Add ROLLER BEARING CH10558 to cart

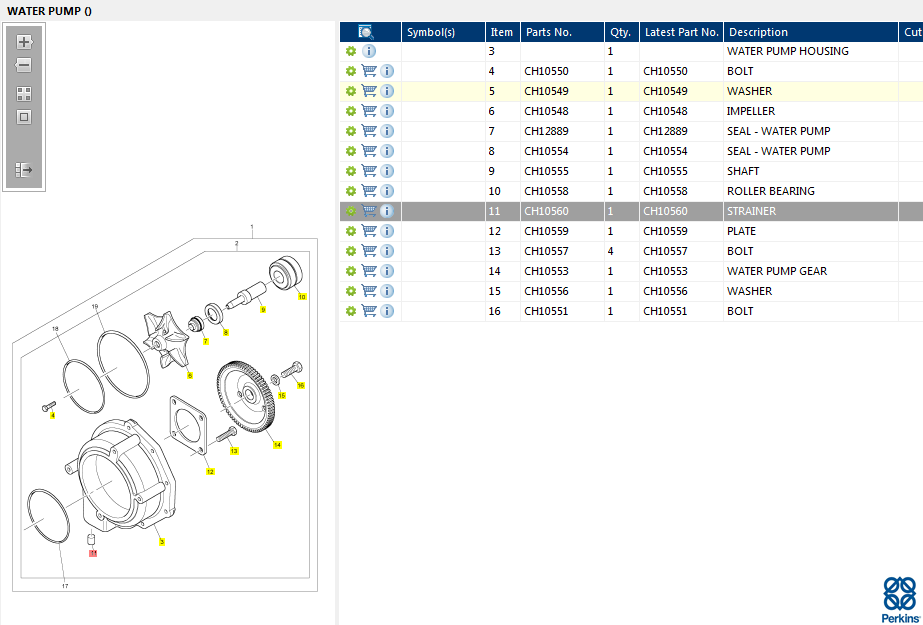(369, 191)
